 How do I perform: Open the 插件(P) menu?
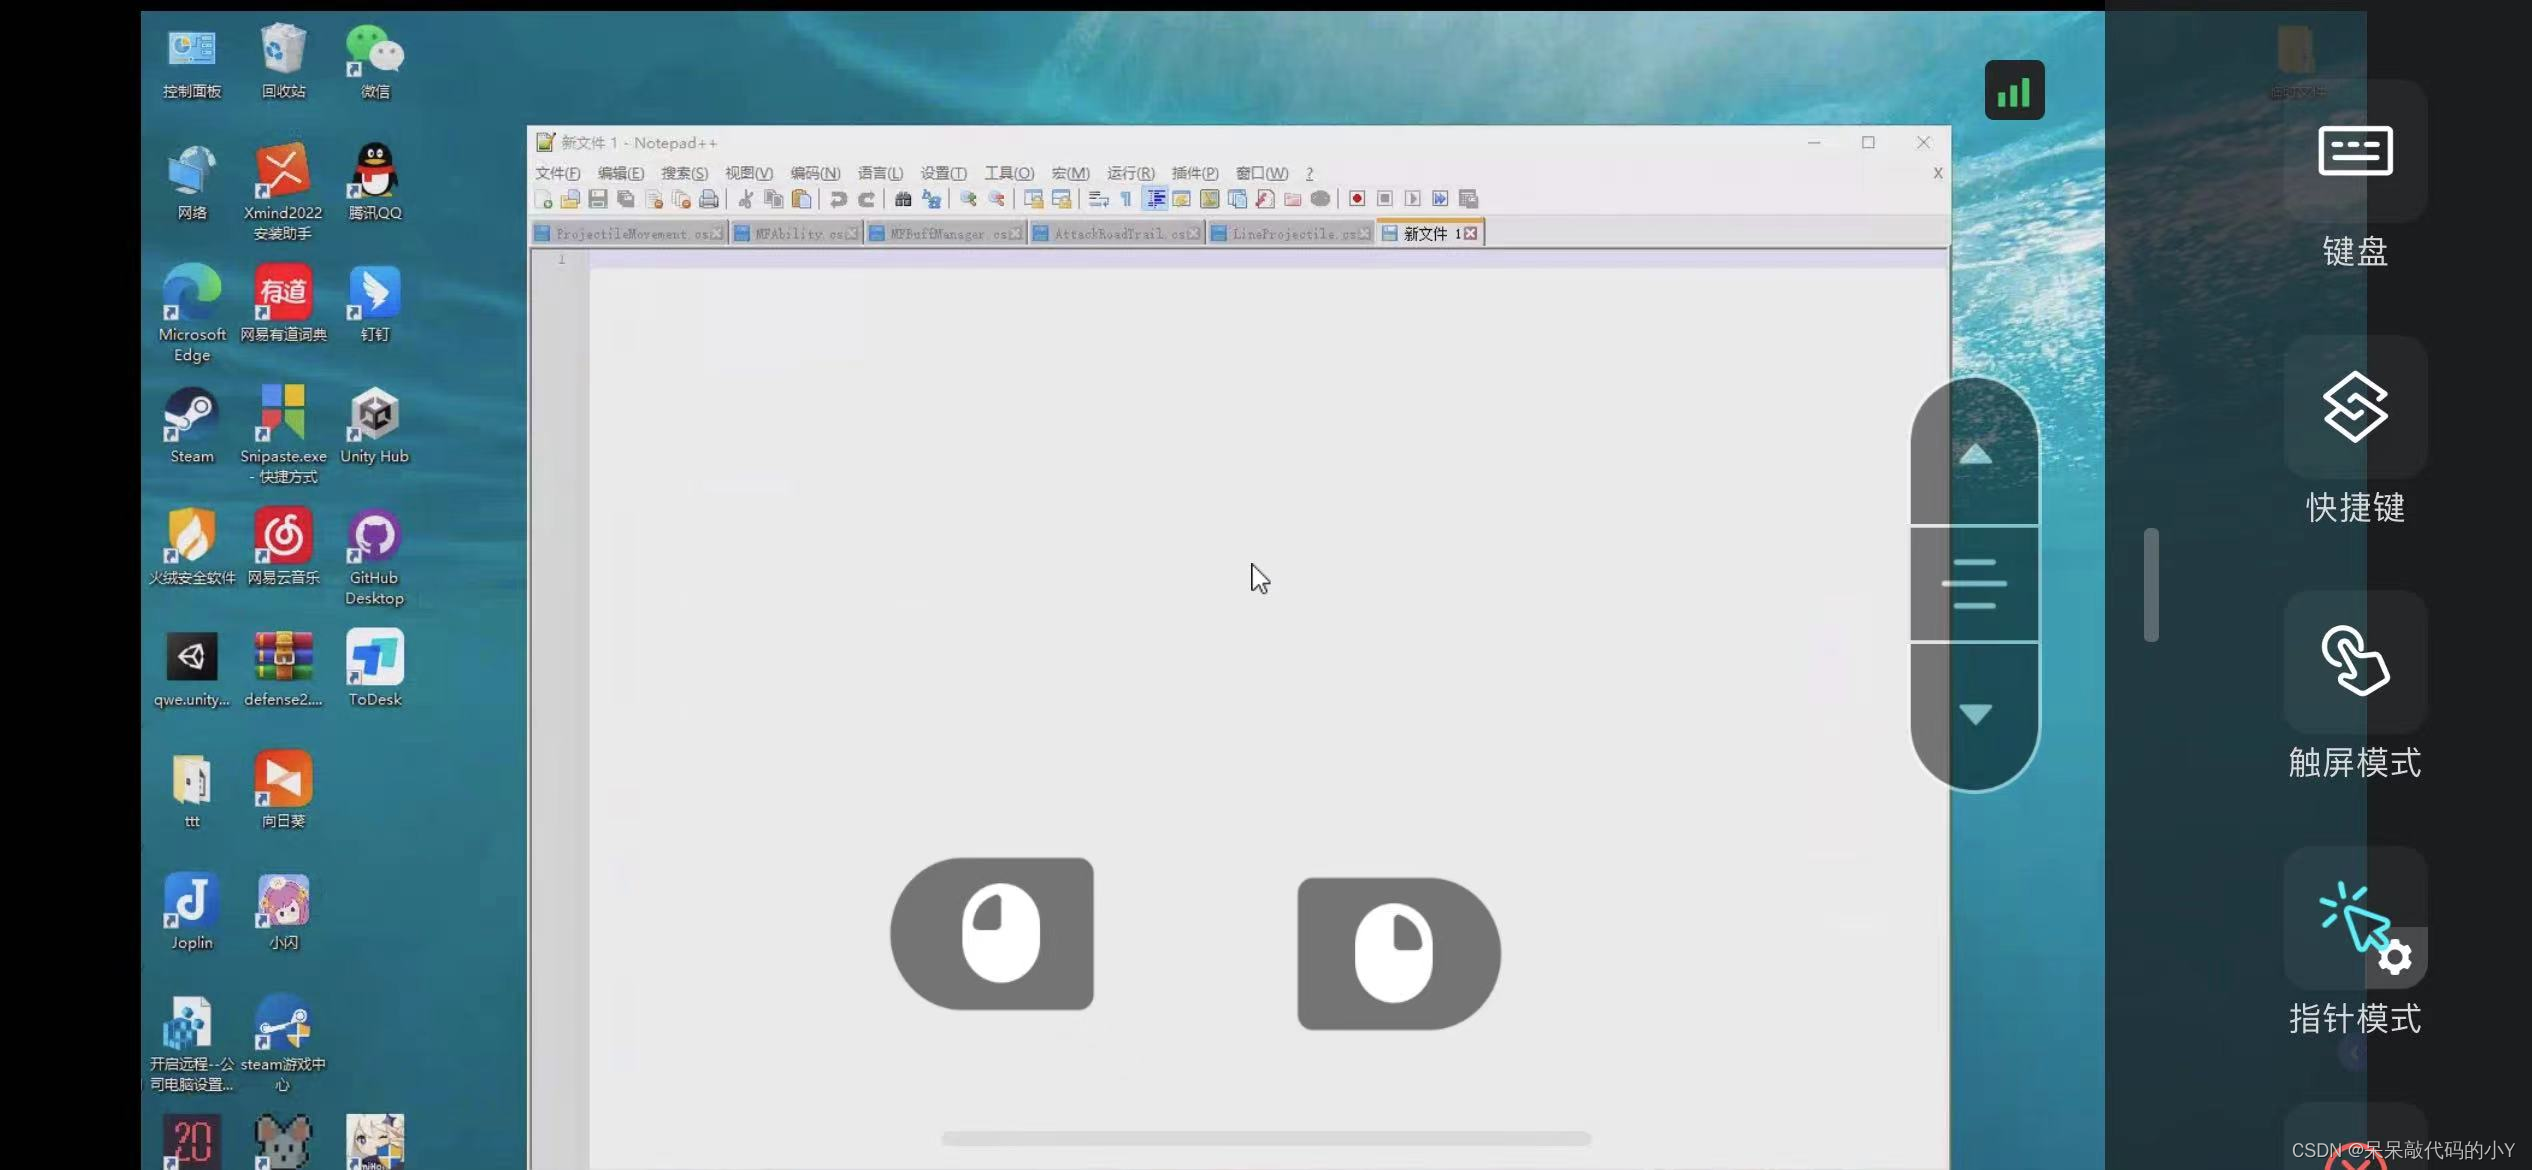[x=1195, y=173]
